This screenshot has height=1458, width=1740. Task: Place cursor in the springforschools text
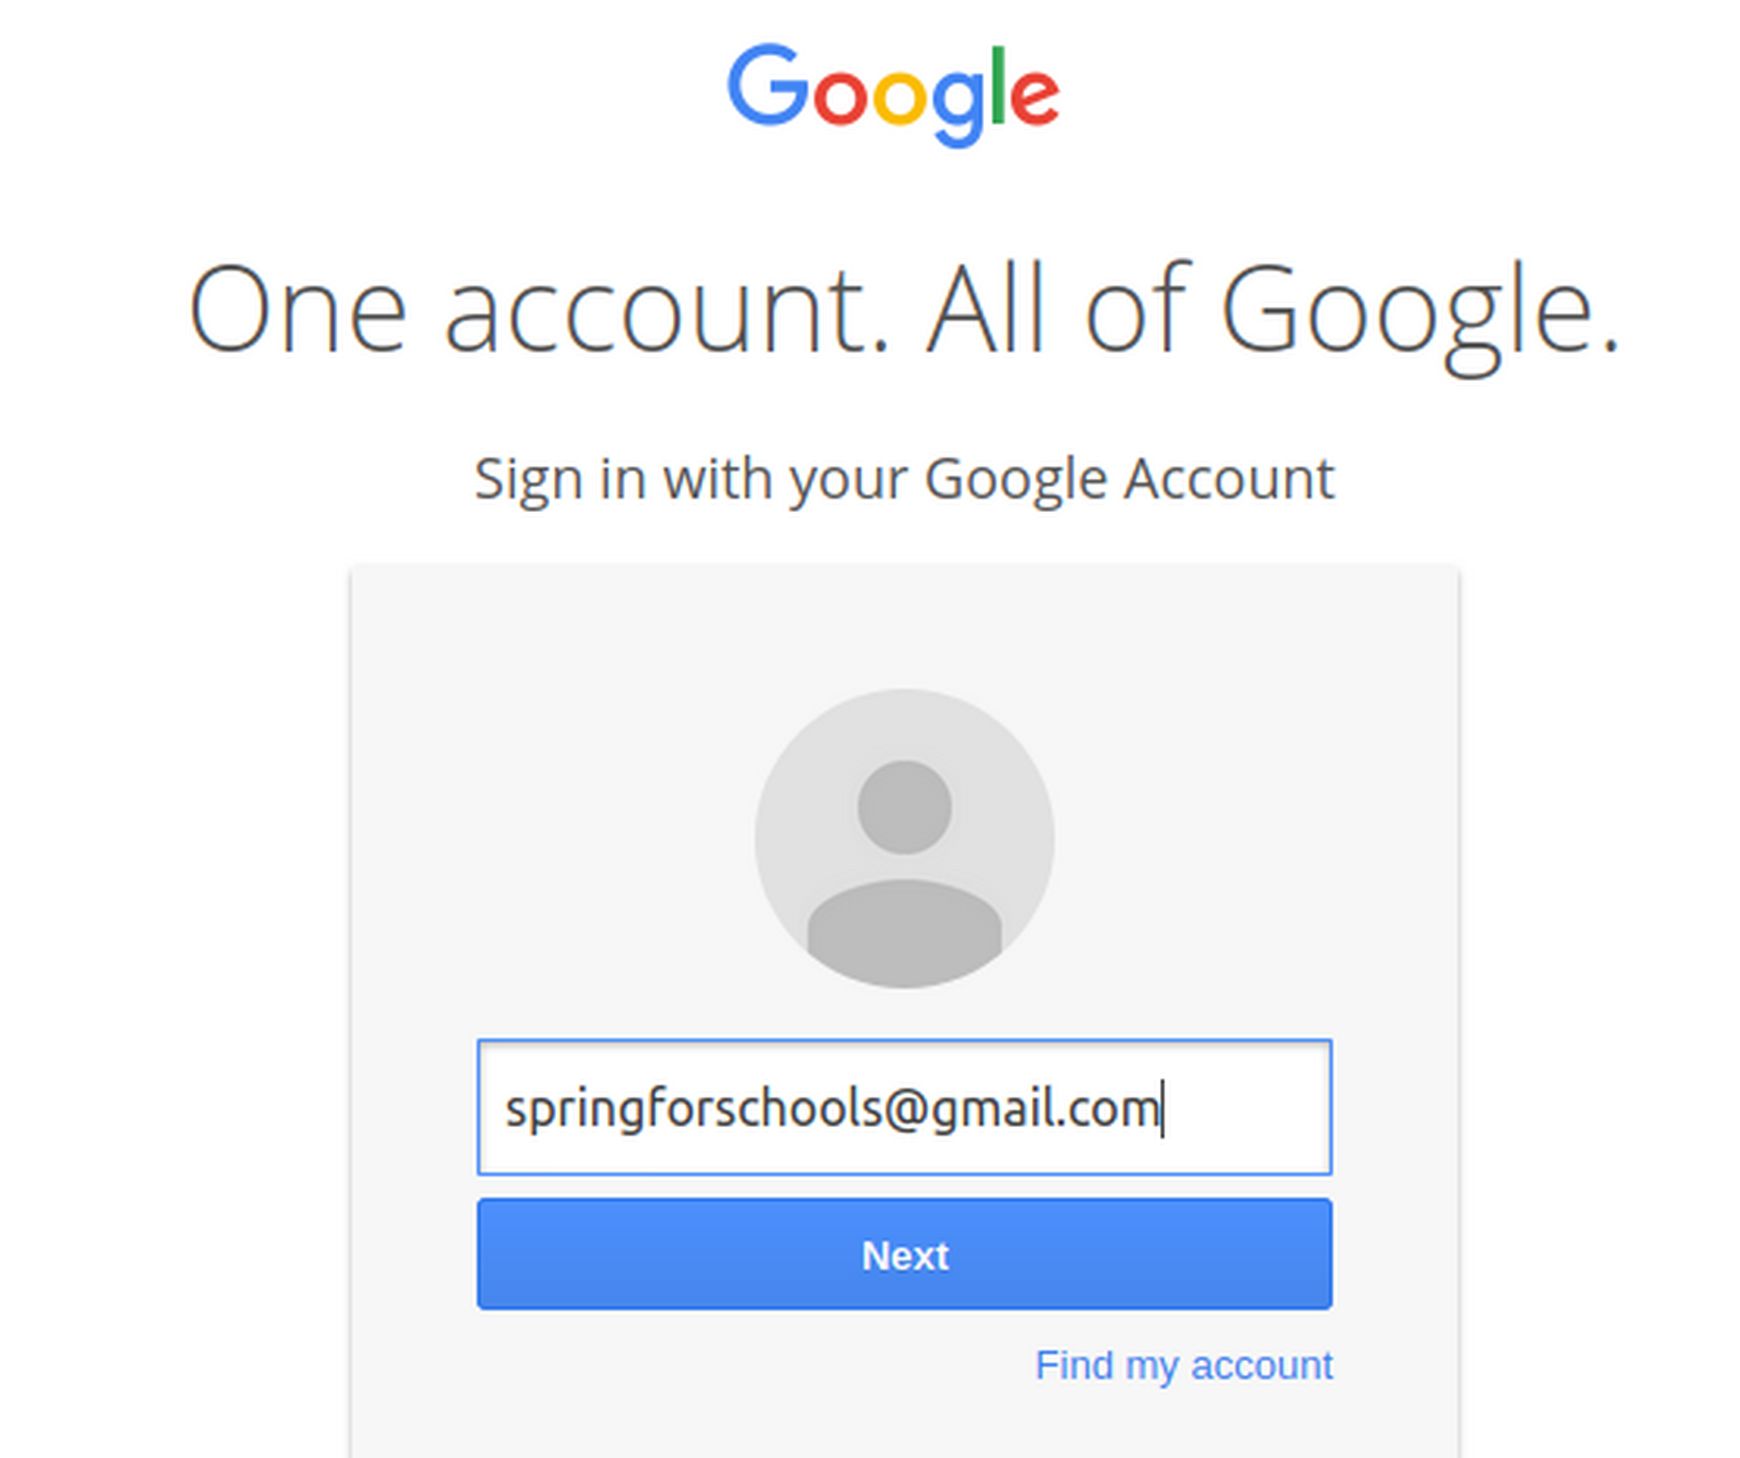click(694, 1109)
